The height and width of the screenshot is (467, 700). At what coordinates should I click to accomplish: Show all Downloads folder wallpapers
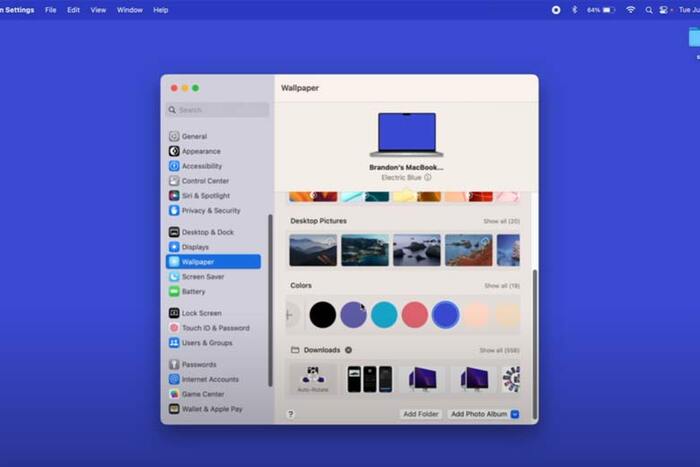[499, 351]
